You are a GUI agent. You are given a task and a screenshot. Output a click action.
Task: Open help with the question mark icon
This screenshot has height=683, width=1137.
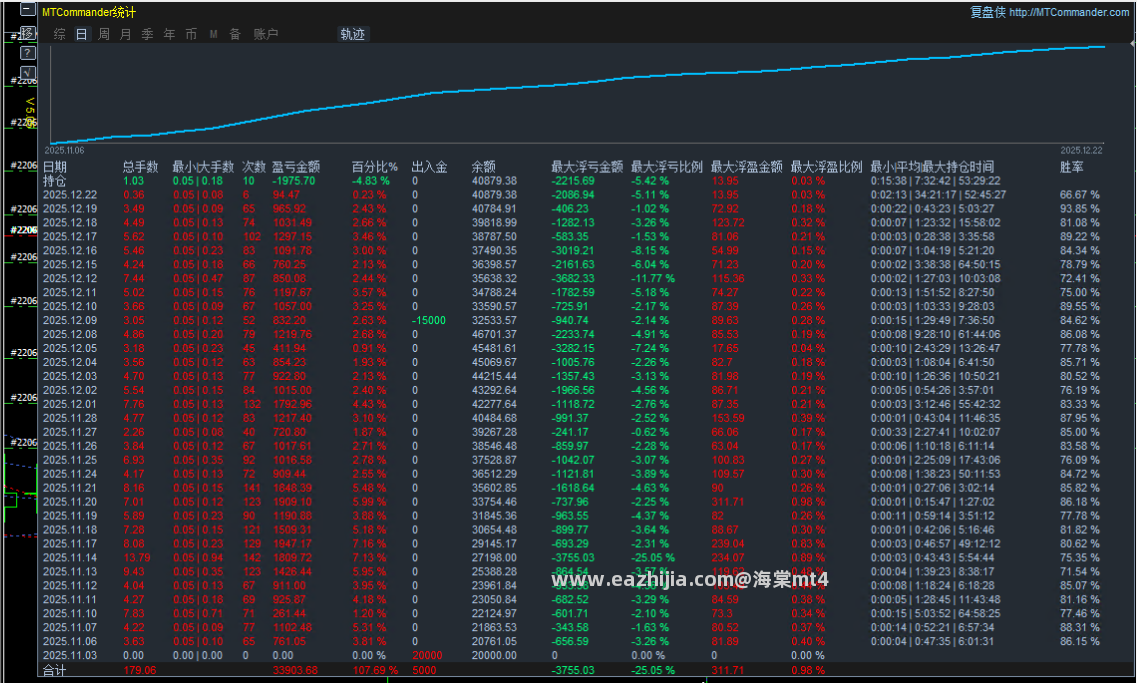(27, 53)
